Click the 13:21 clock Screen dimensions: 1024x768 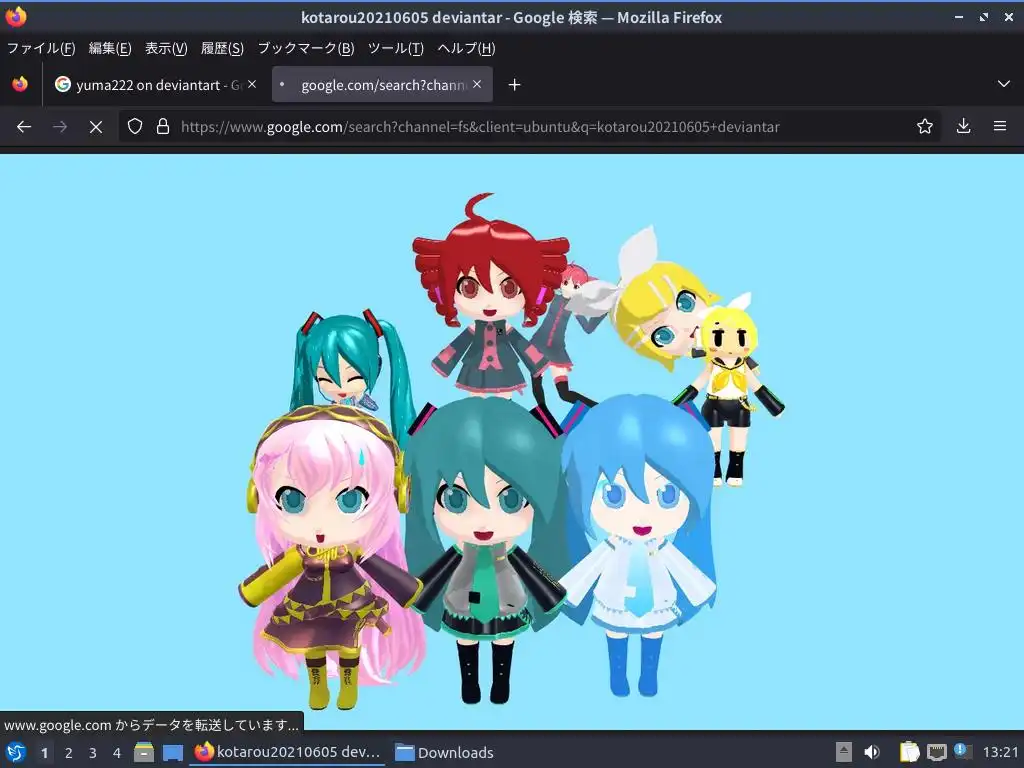pyautogui.click(x=1000, y=752)
